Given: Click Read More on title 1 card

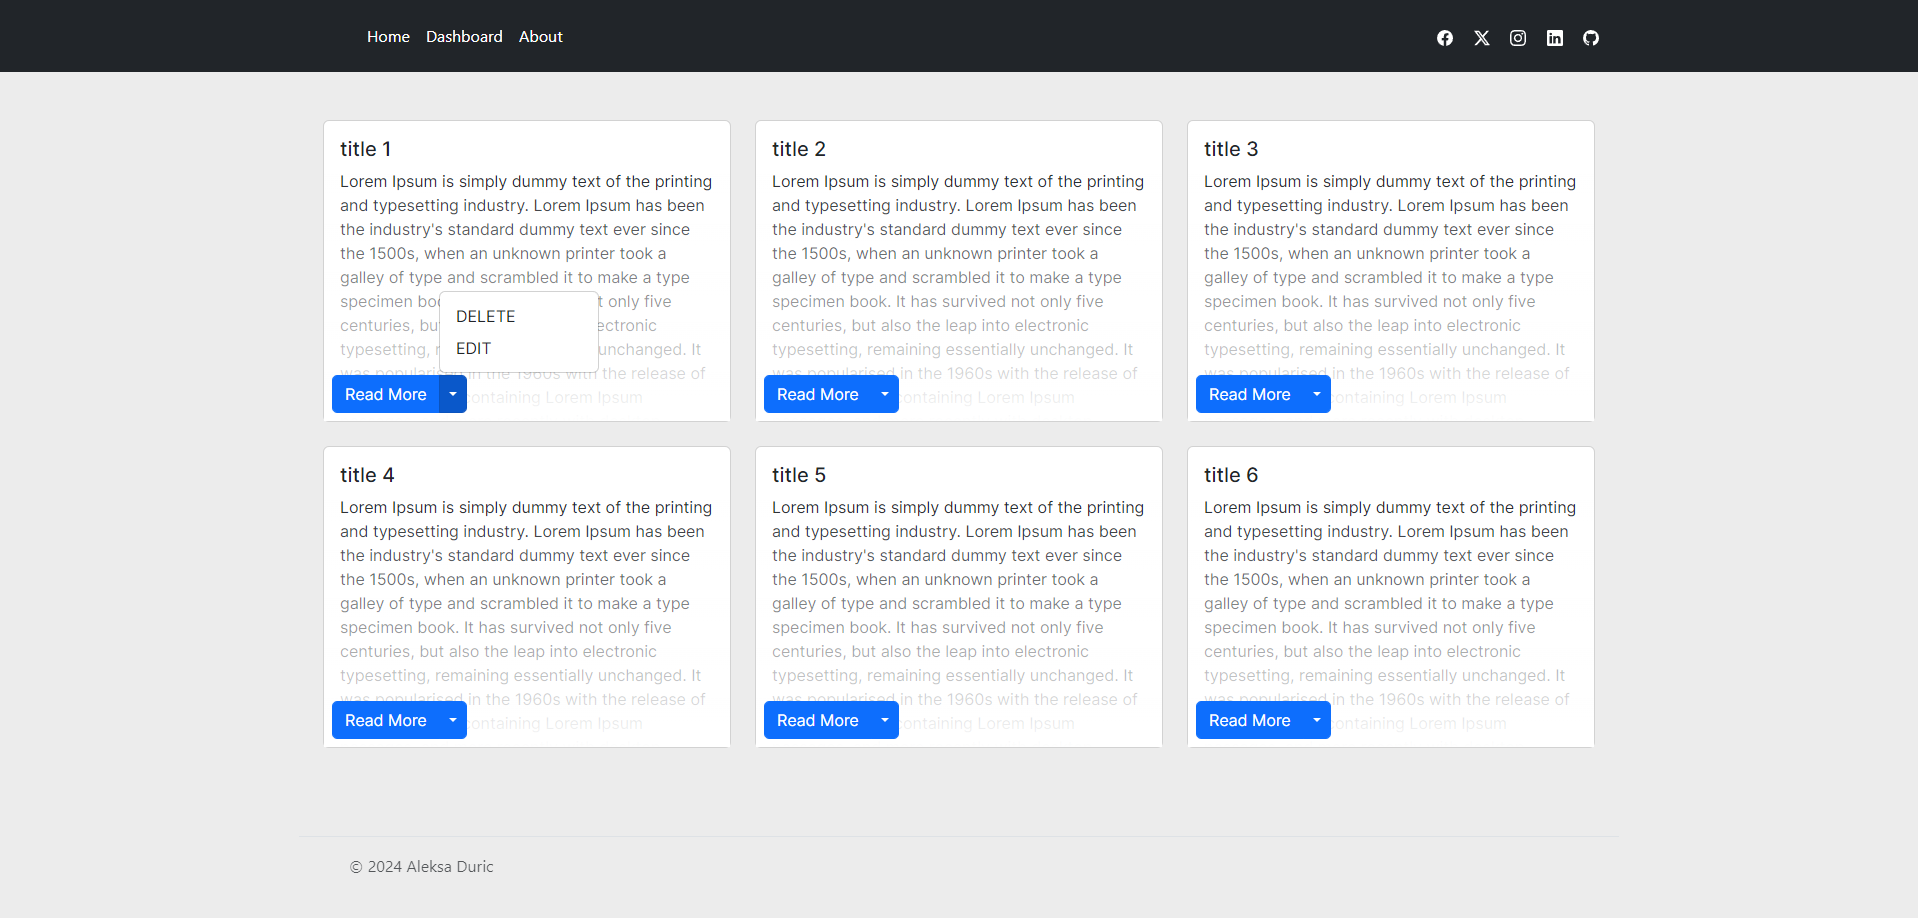Looking at the screenshot, I should point(386,394).
